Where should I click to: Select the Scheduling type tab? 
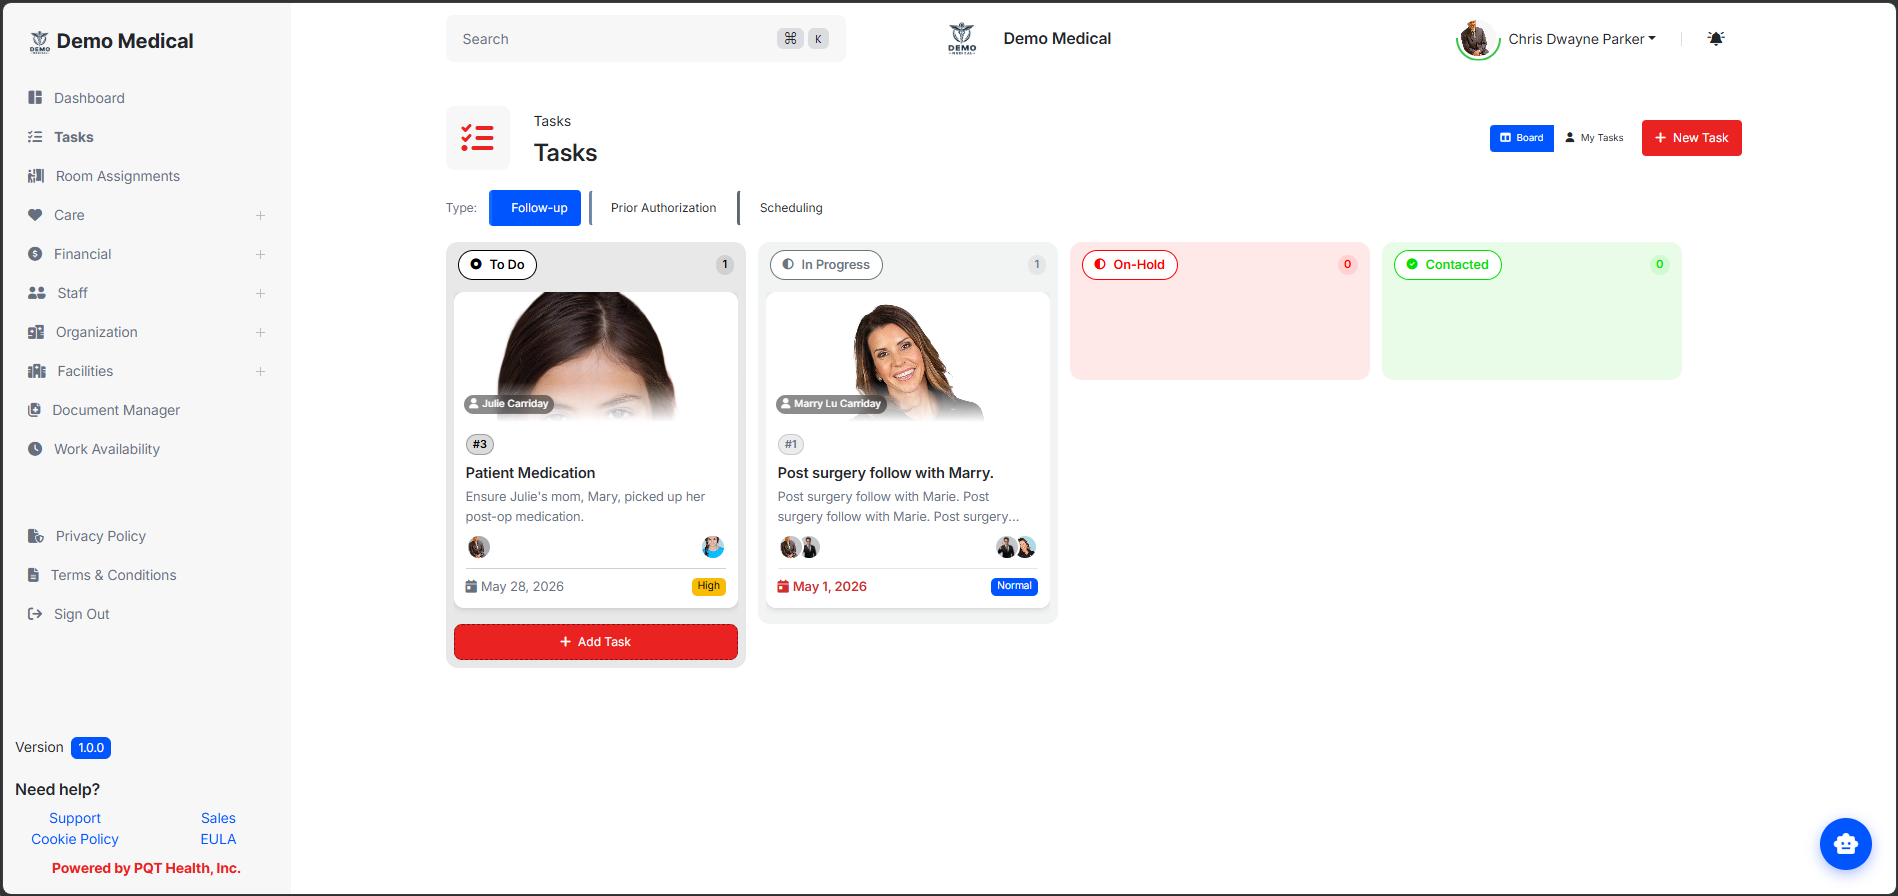(x=791, y=208)
